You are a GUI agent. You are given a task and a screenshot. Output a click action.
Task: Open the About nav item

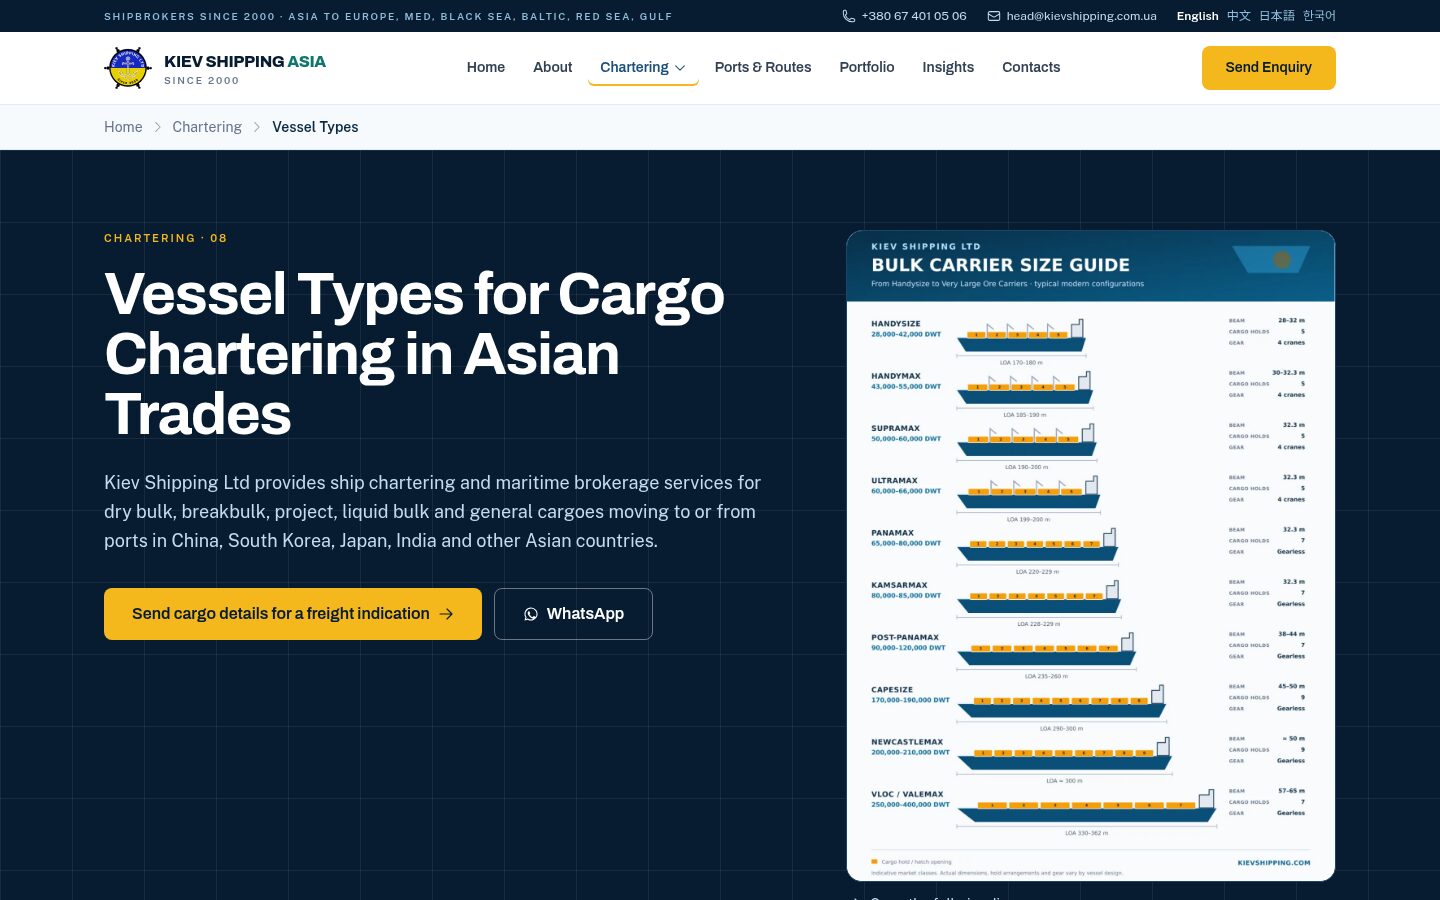[x=552, y=67]
